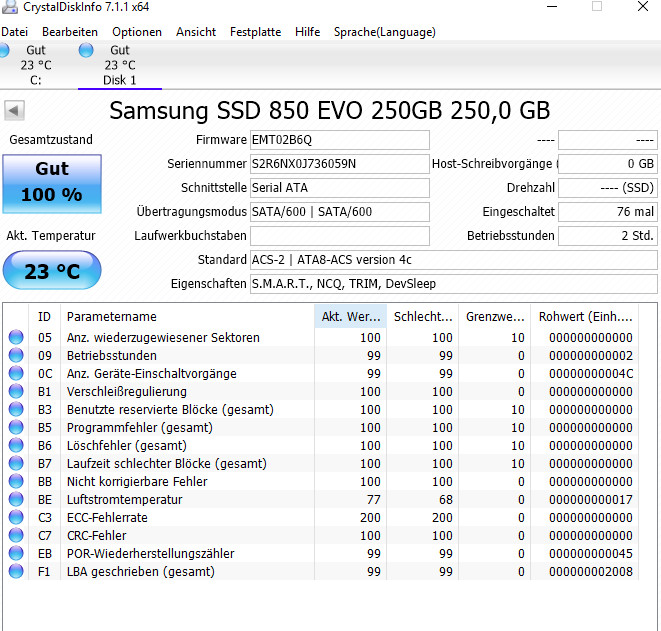The image size is (661, 631).
Task: Click the Akt. Wer... column header
Action: tap(351, 317)
